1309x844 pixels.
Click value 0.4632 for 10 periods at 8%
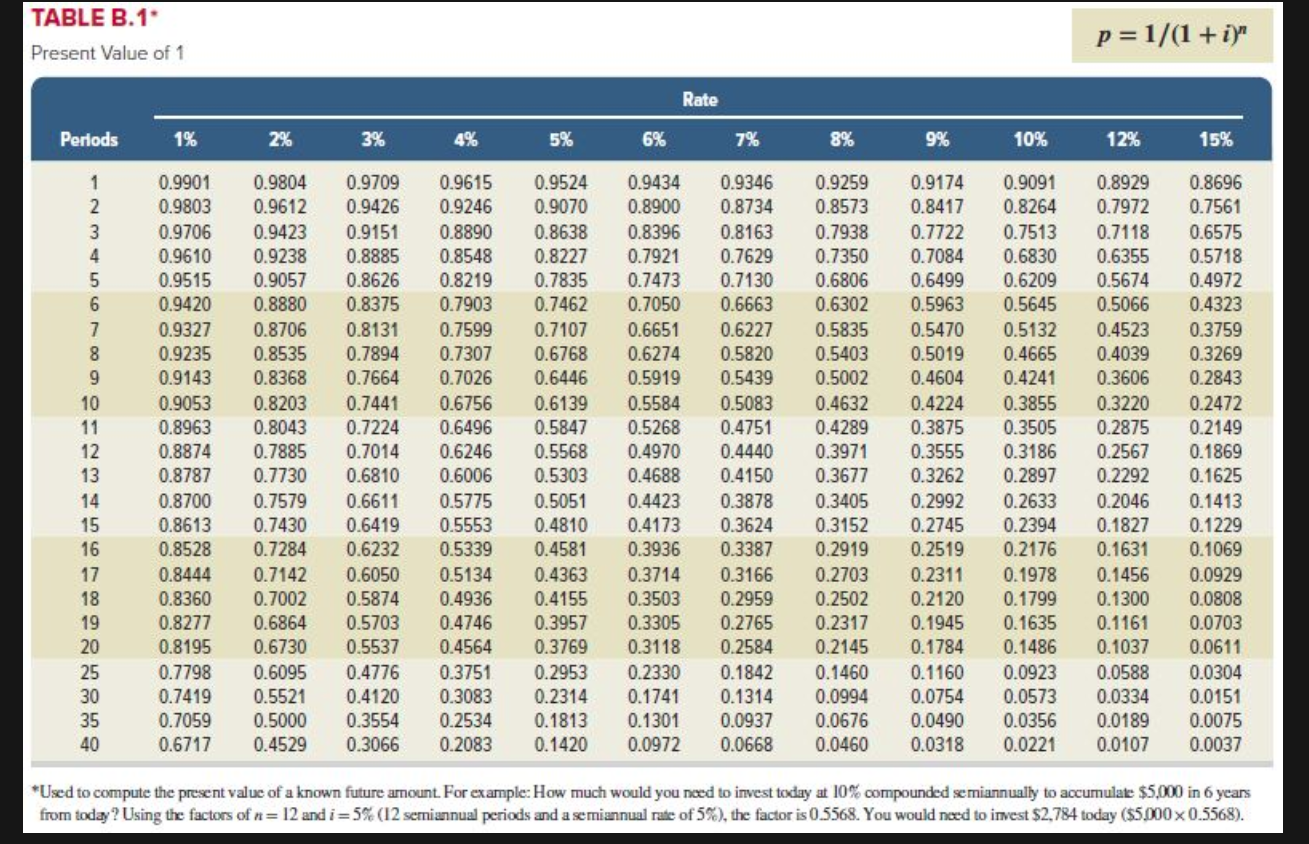point(842,405)
